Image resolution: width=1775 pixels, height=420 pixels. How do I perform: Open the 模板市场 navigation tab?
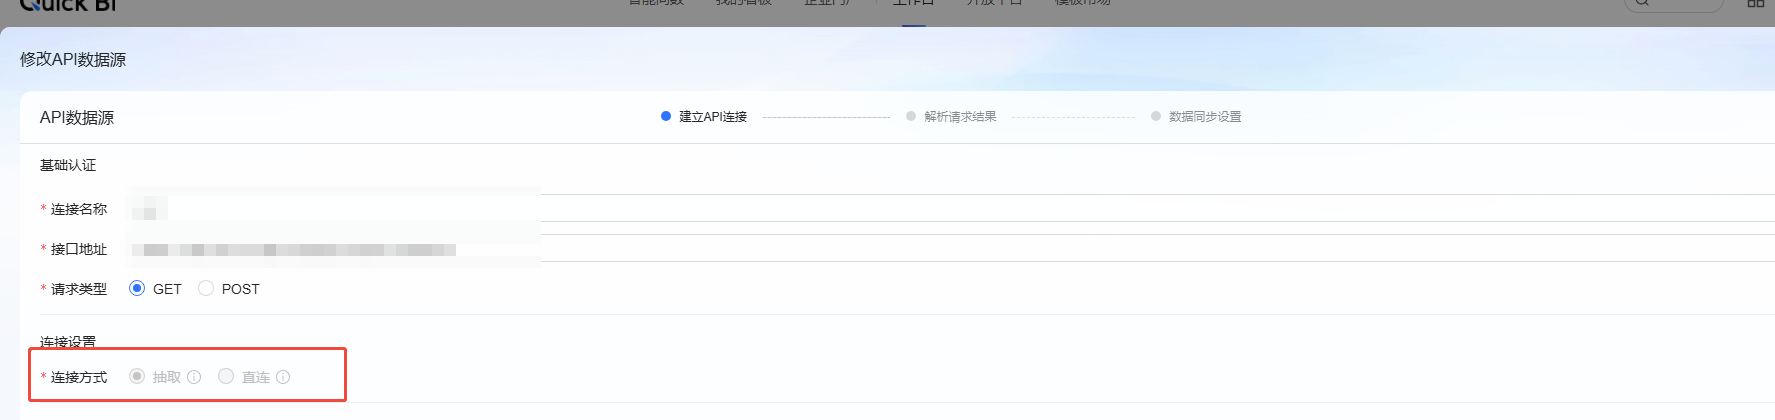click(1082, 4)
